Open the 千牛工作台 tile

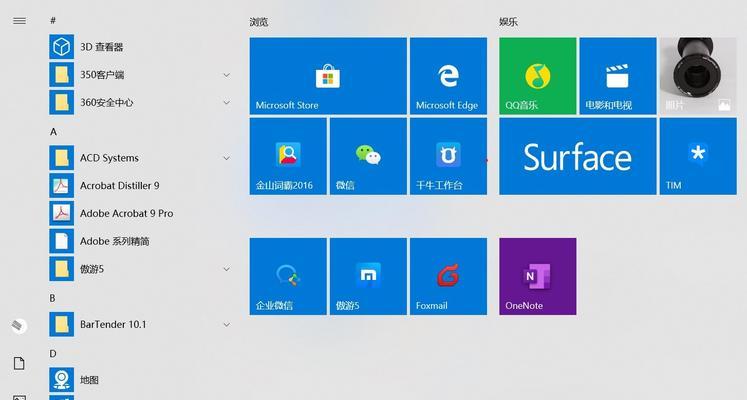pos(448,156)
